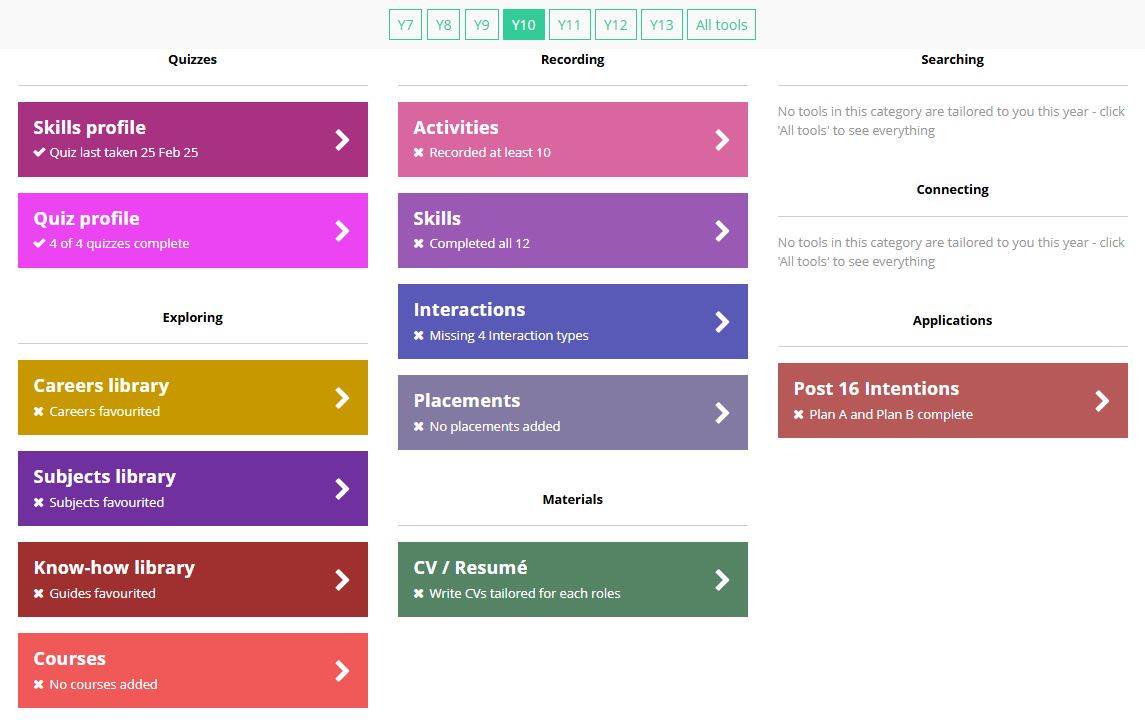Select the Y11 year tab
The height and width of the screenshot is (723, 1145).
tap(569, 25)
